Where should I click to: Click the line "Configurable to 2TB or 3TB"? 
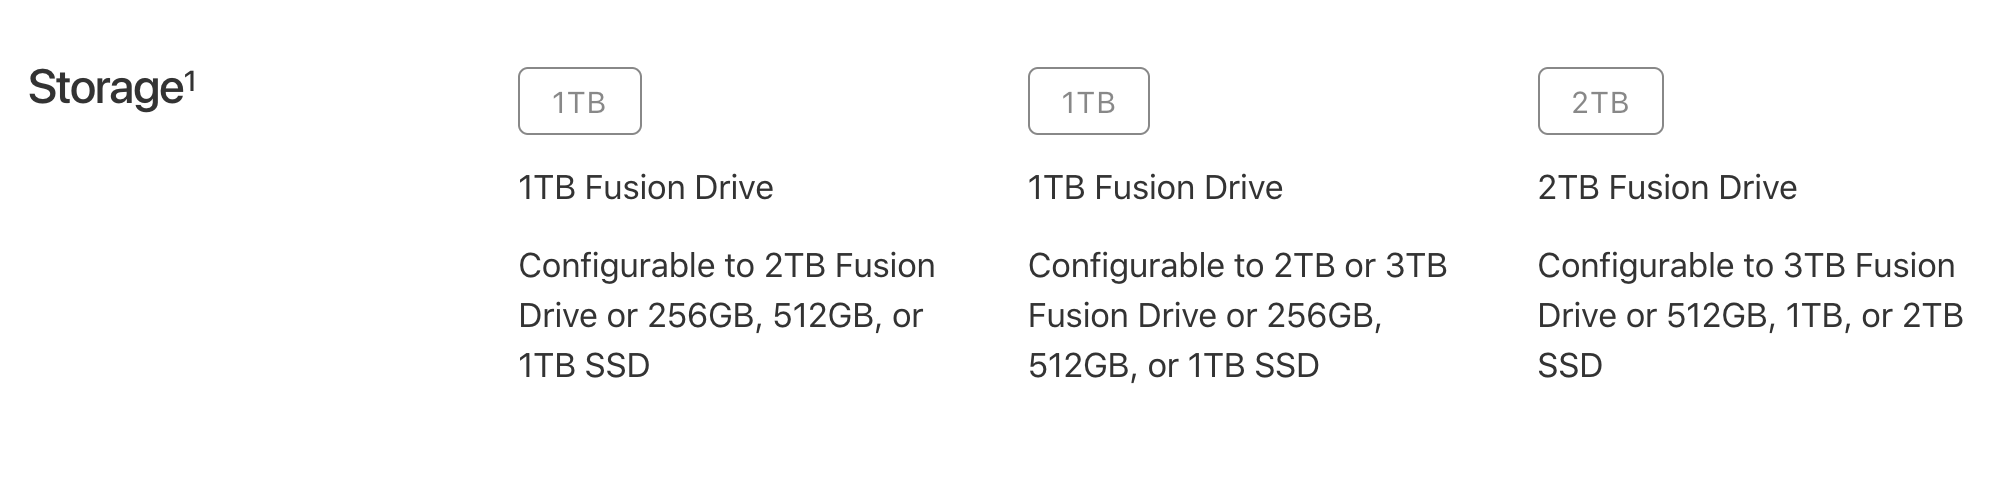click(x=1237, y=266)
